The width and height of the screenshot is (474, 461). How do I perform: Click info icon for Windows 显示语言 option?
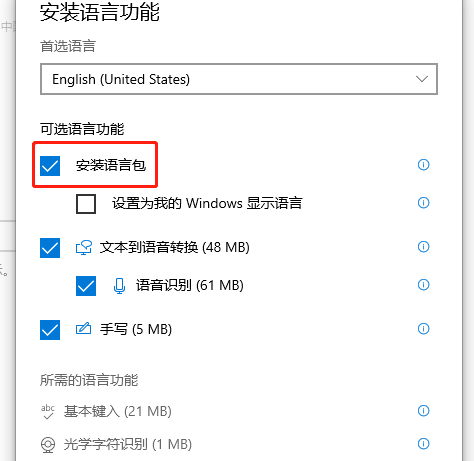(x=424, y=203)
